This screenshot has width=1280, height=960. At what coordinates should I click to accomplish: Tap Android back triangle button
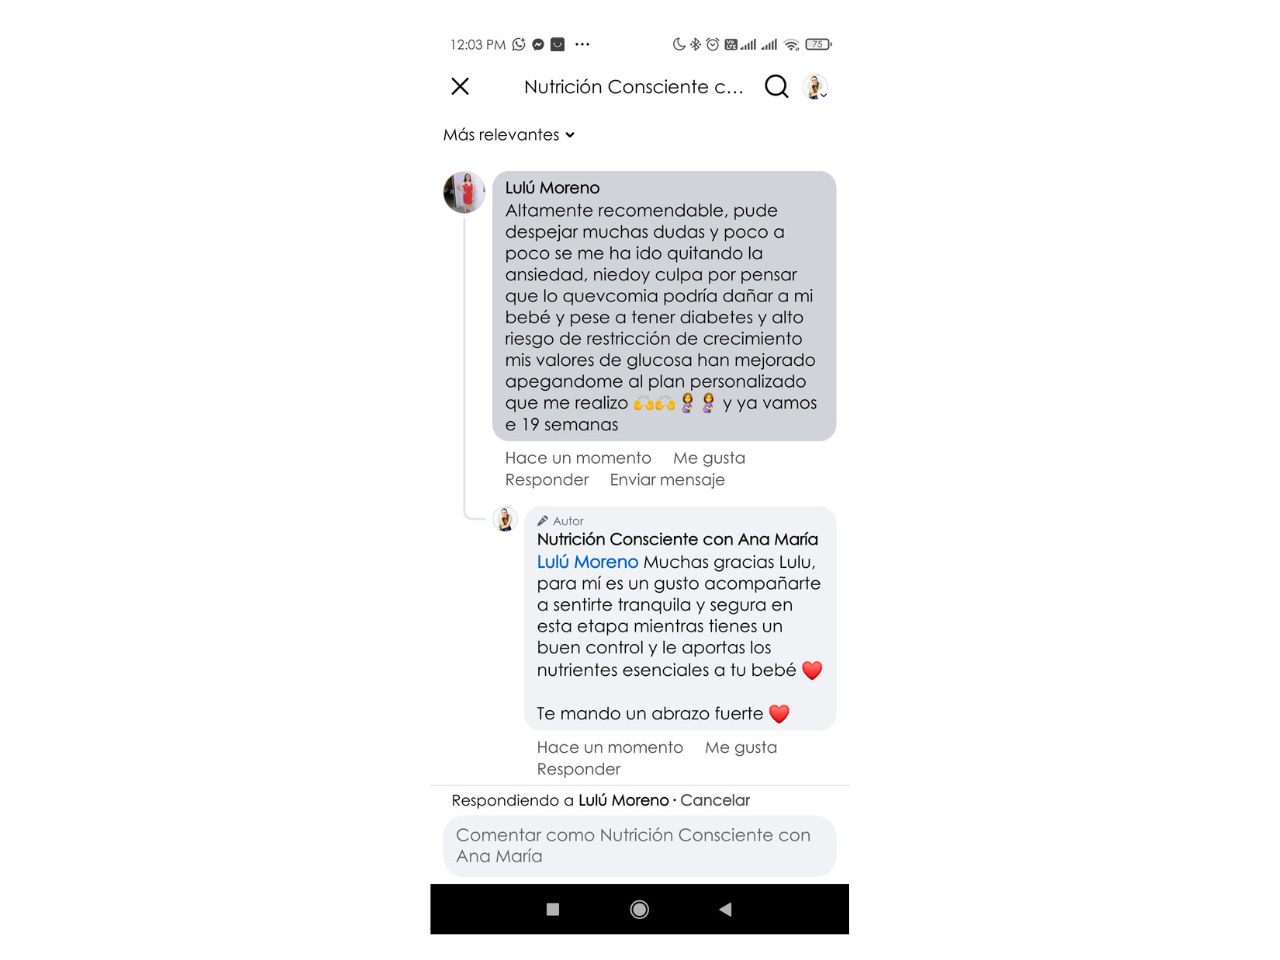726,909
